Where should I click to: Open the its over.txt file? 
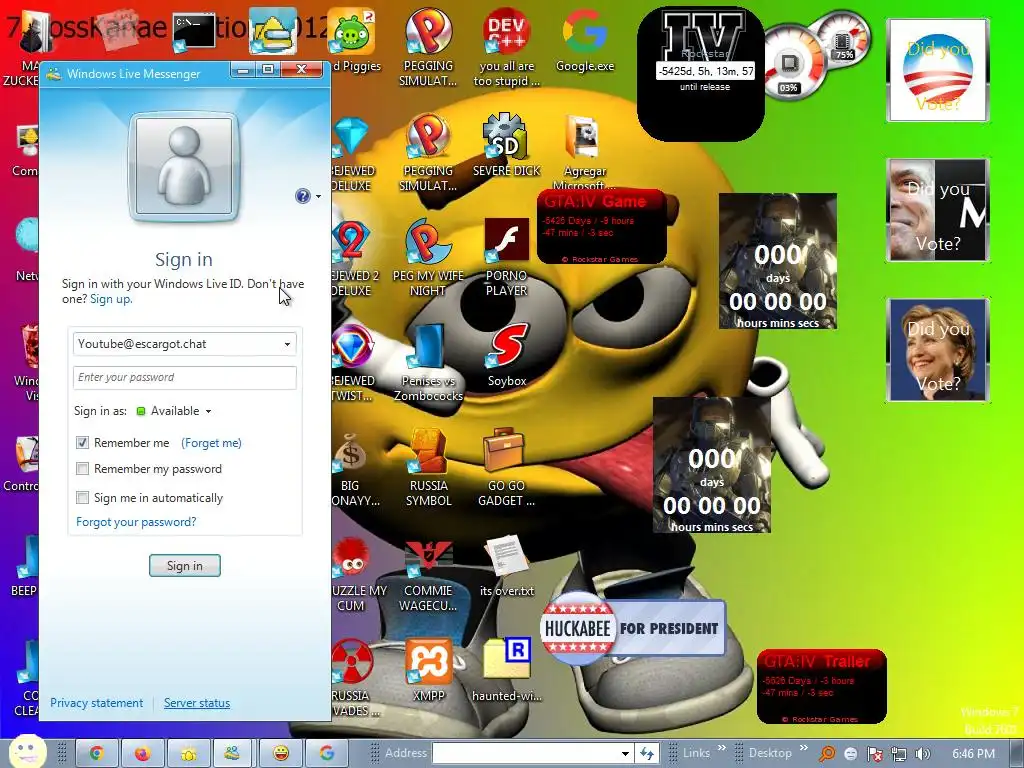click(x=507, y=566)
